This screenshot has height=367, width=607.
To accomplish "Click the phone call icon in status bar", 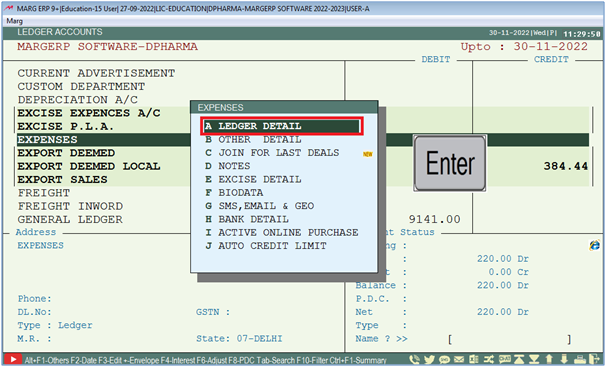I will 414,359.
